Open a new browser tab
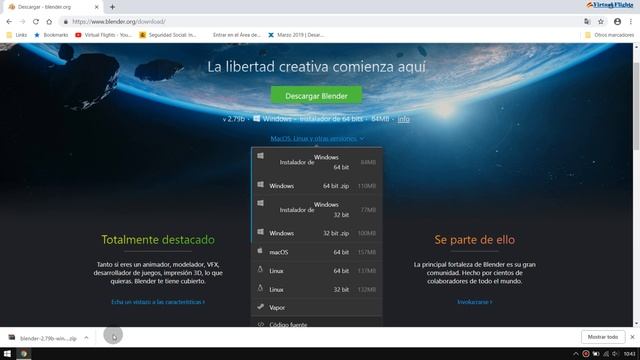The image size is (640, 360). 112,7
